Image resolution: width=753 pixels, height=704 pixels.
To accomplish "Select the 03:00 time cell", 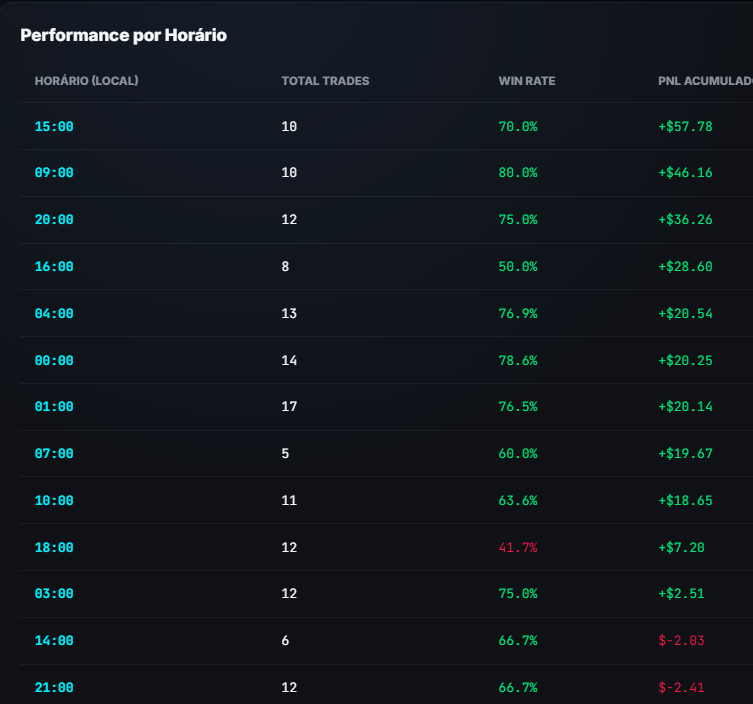I will (54, 595).
